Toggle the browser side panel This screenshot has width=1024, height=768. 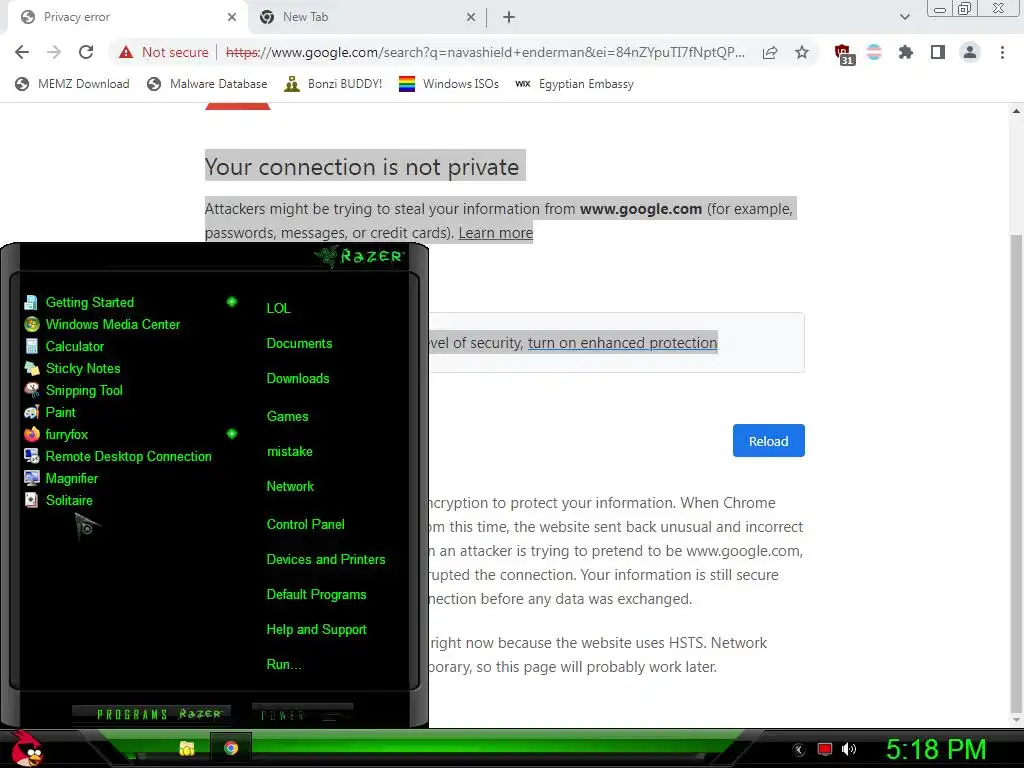938,52
